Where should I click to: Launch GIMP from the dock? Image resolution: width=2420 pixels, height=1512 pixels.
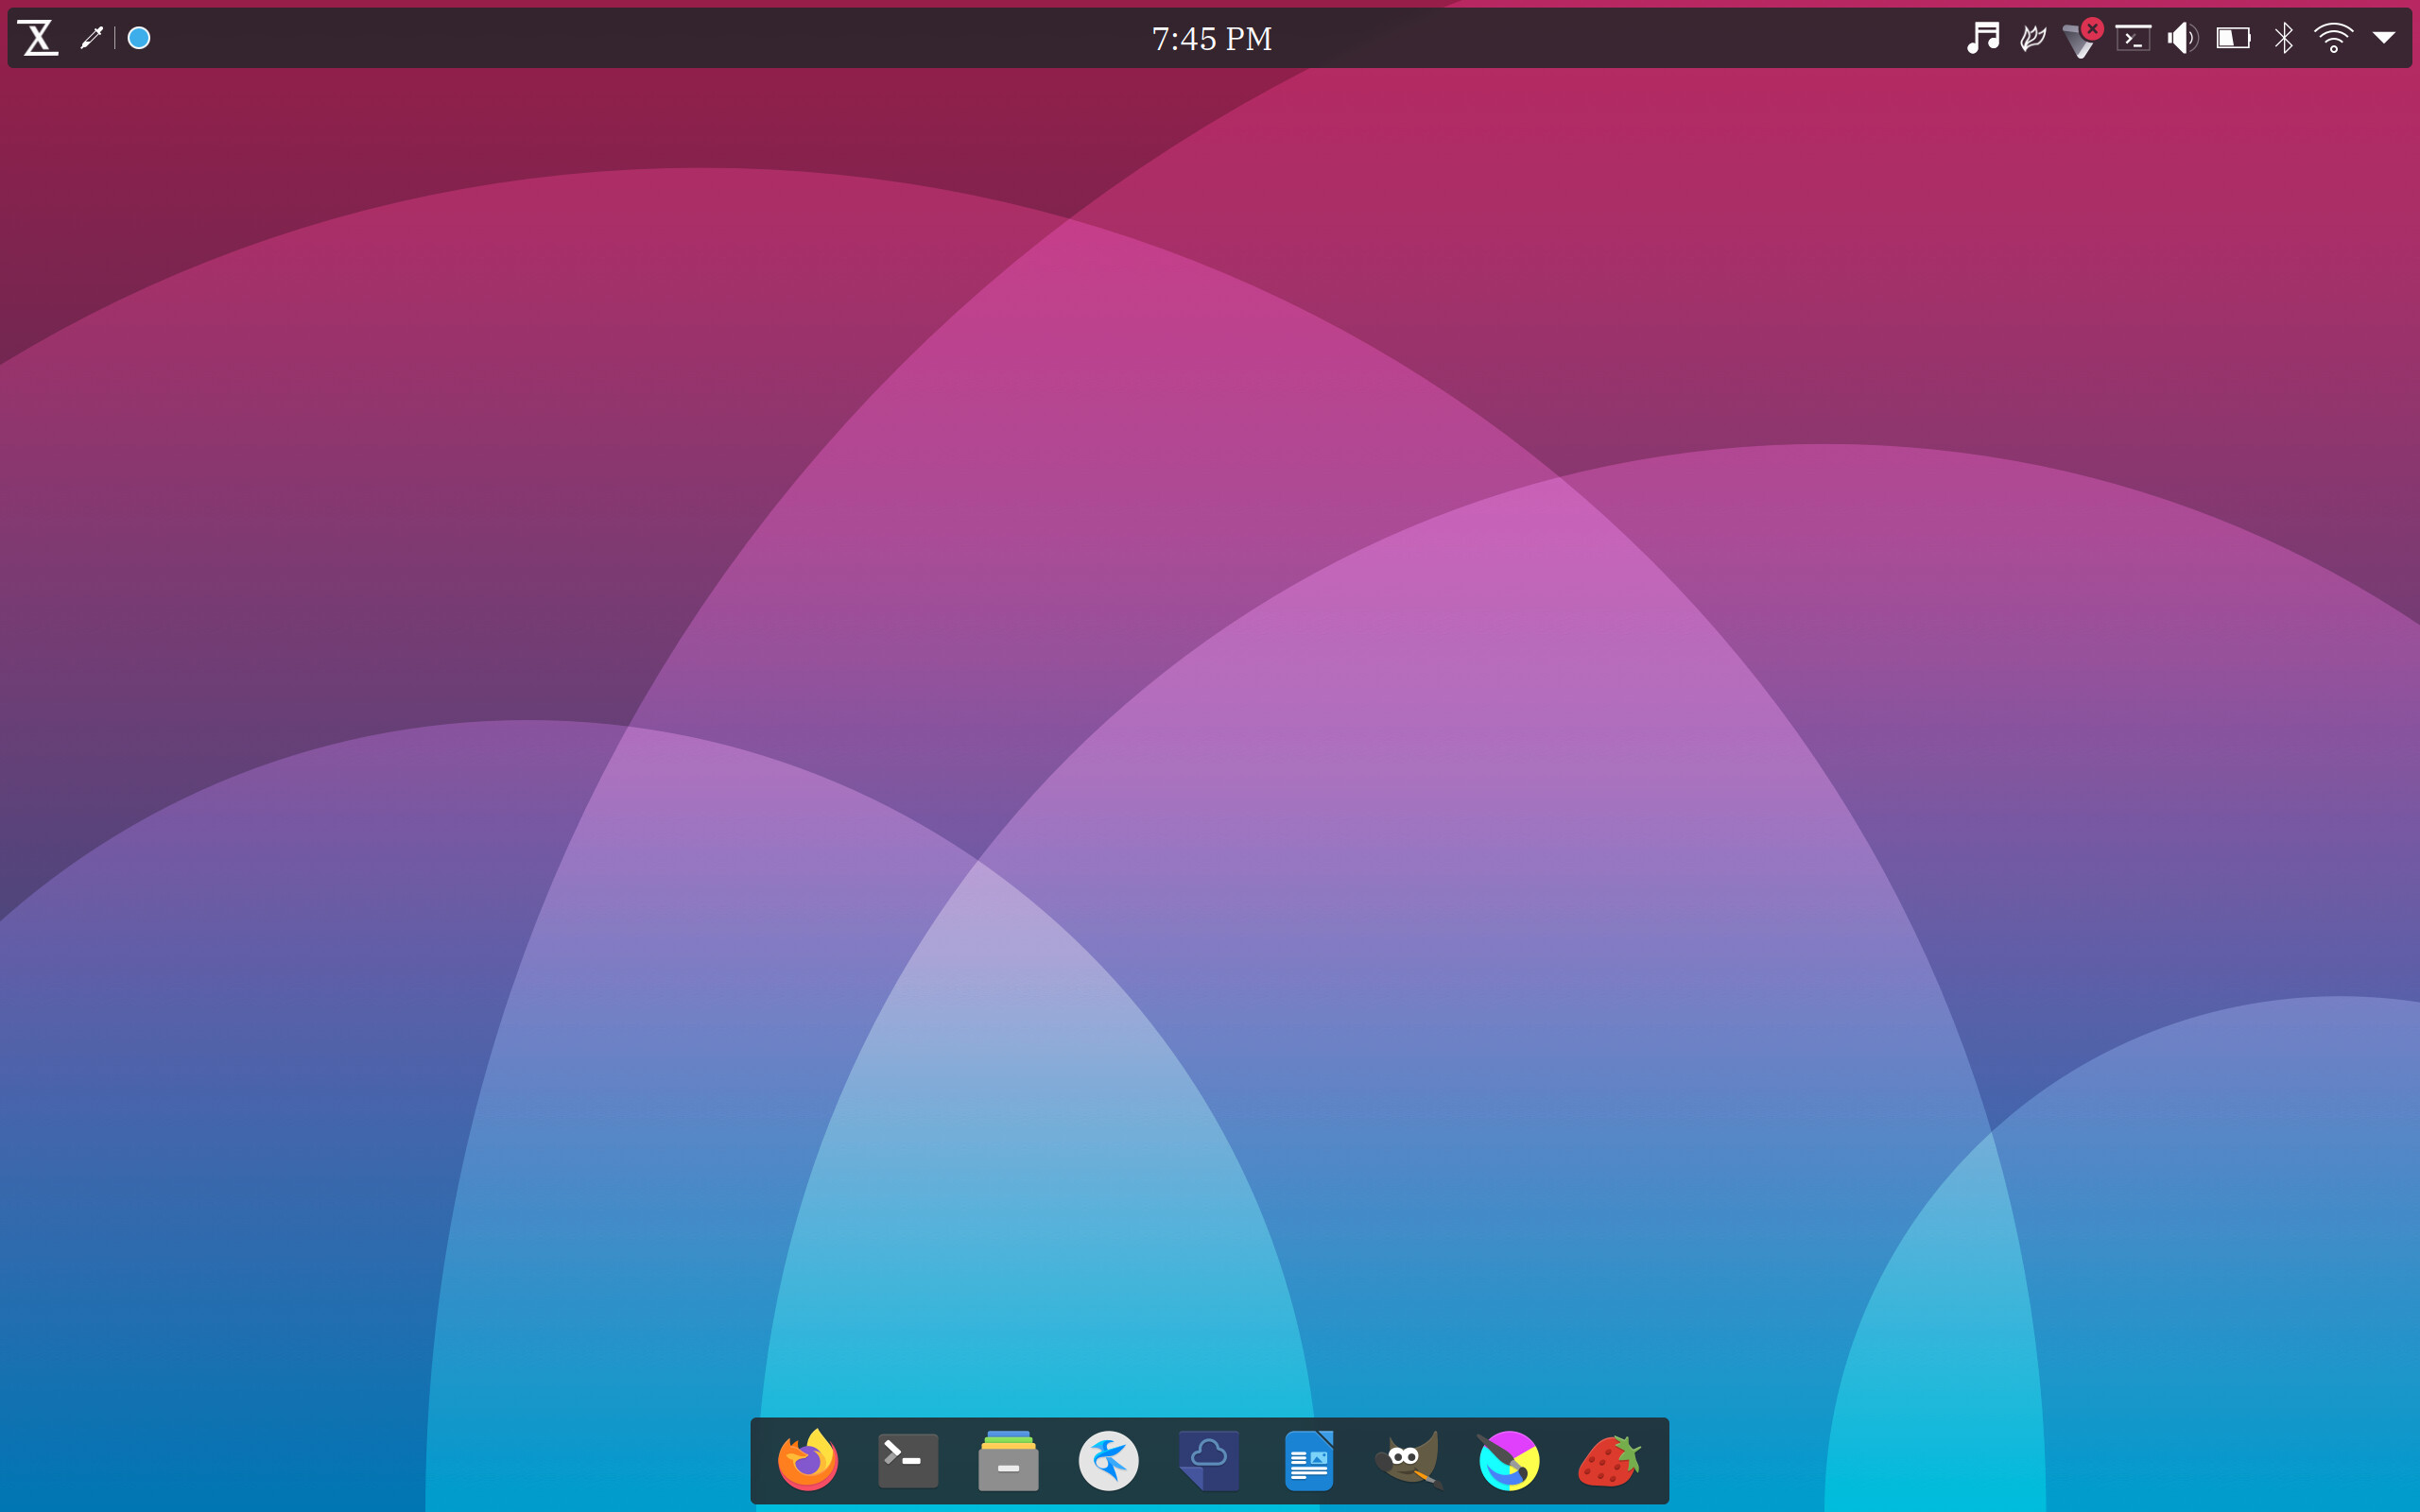1409,1460
